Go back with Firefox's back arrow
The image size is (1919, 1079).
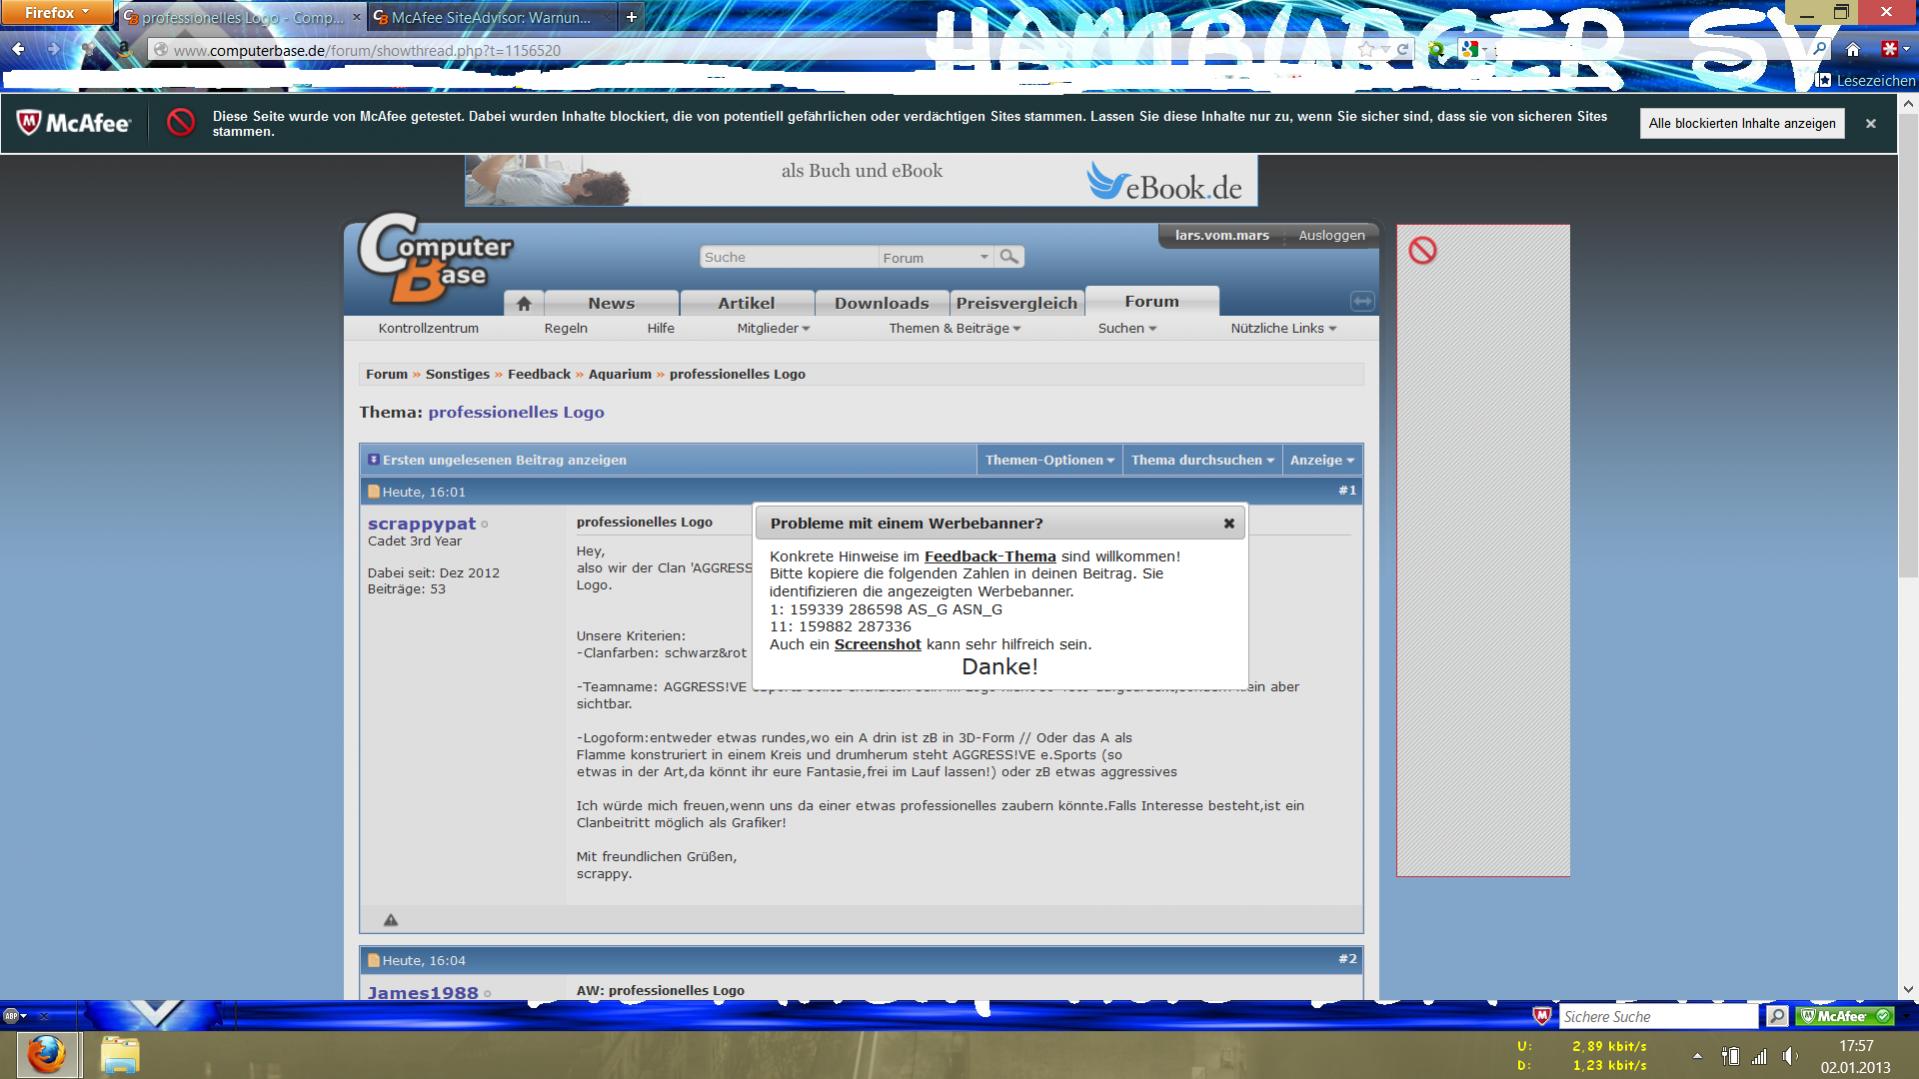pyautogui.click(x=18, y=49)
